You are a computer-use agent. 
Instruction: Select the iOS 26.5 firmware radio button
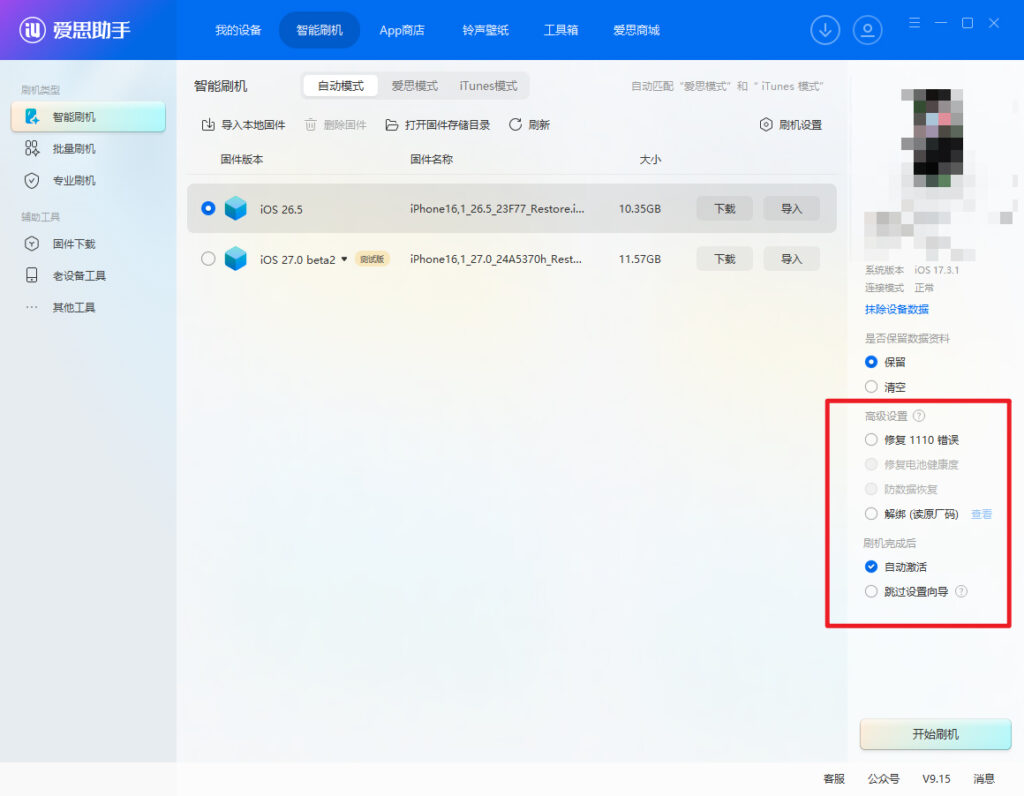coord(208,208)
